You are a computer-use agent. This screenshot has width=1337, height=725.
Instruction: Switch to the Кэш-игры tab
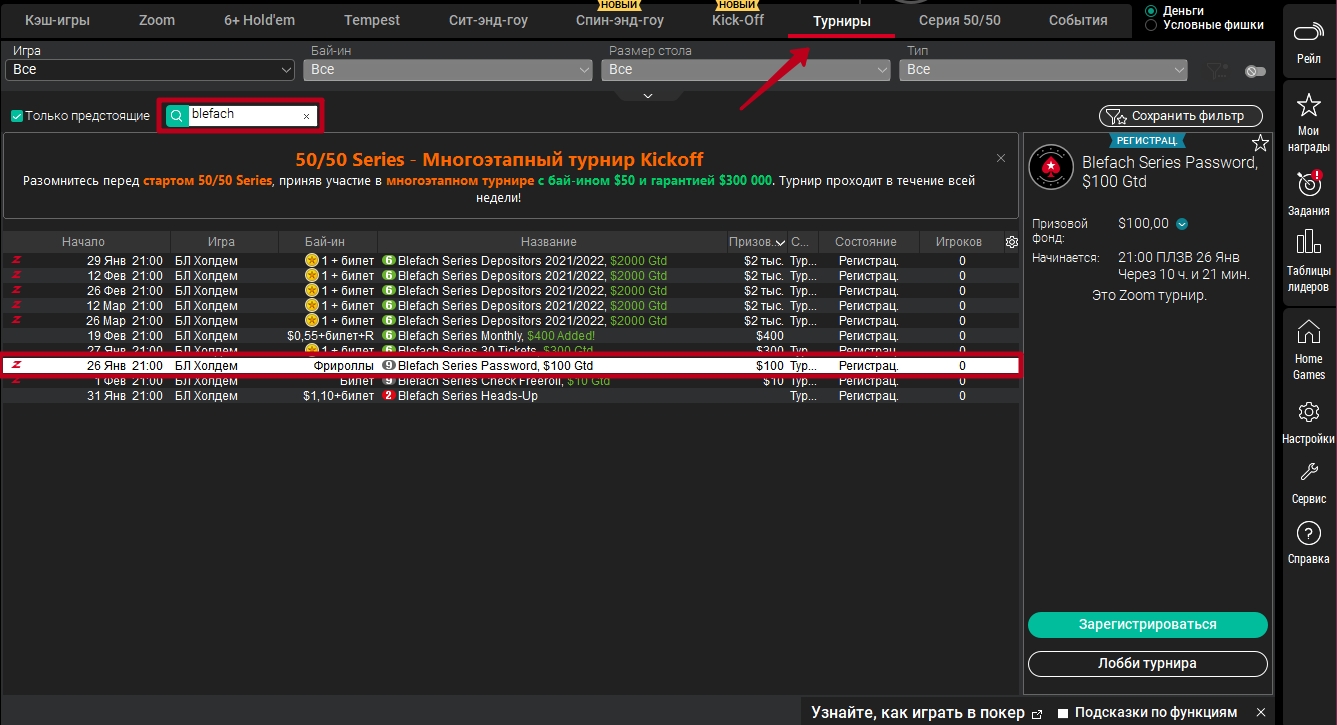click(58, 20)
